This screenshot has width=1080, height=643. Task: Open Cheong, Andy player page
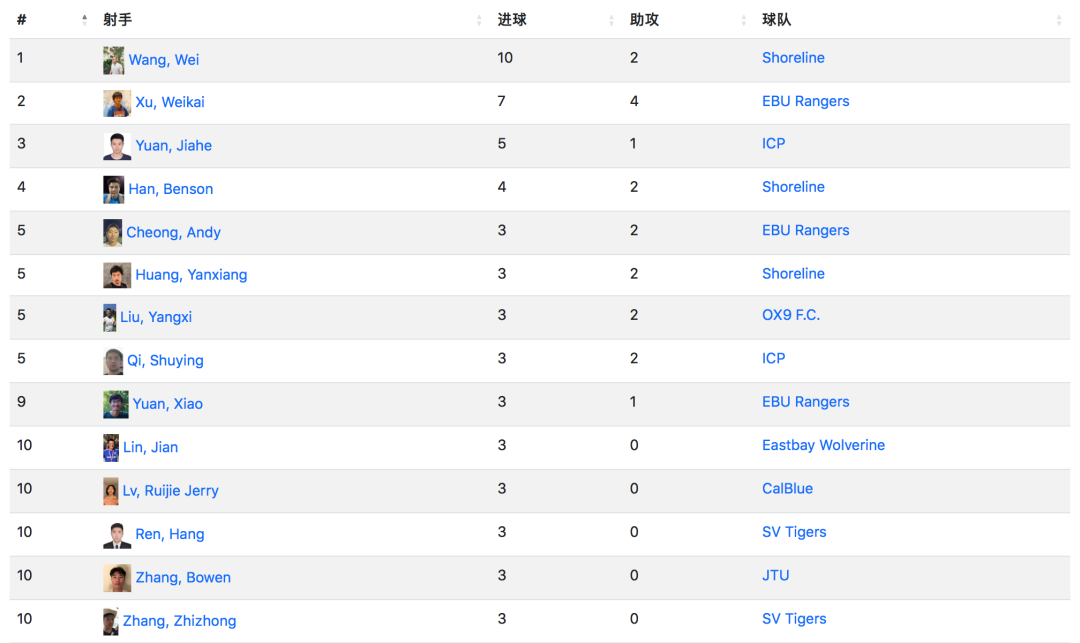click(x=173, y=232)
